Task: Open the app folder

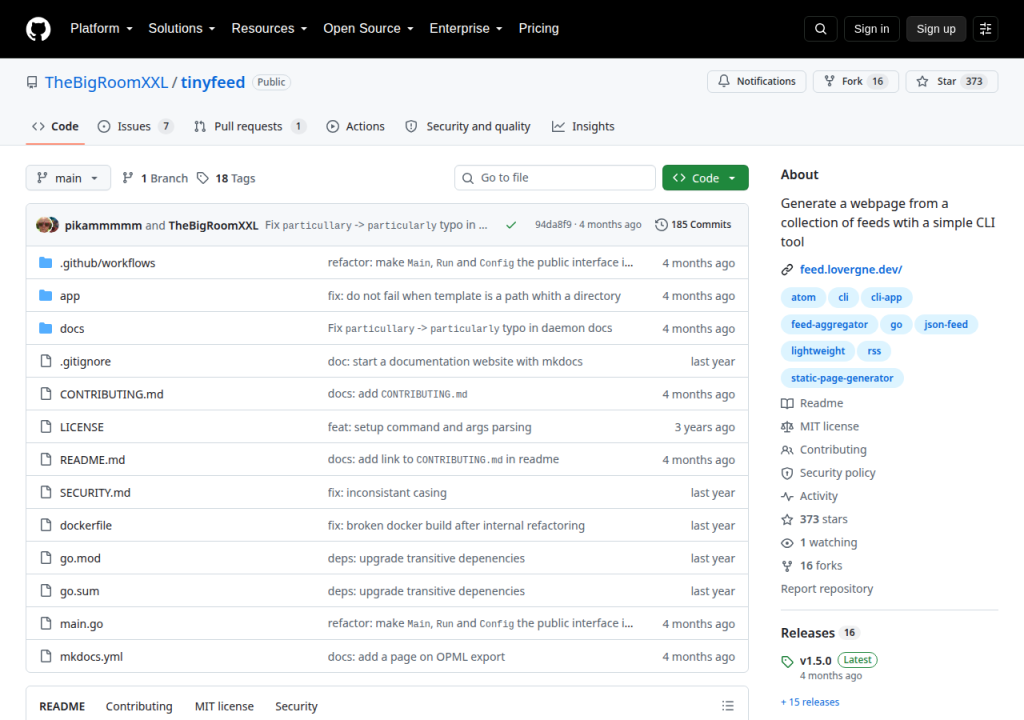Action: click(x=69, y=296)
